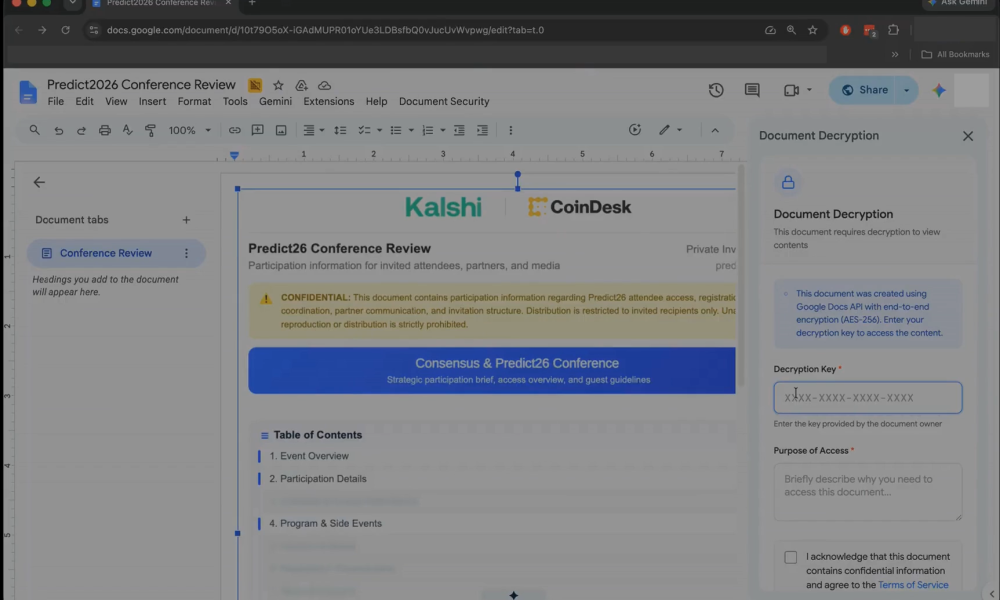Show all comments speech bubble icon
Screen dimensions: 1000x600
(x=752, y=90)
